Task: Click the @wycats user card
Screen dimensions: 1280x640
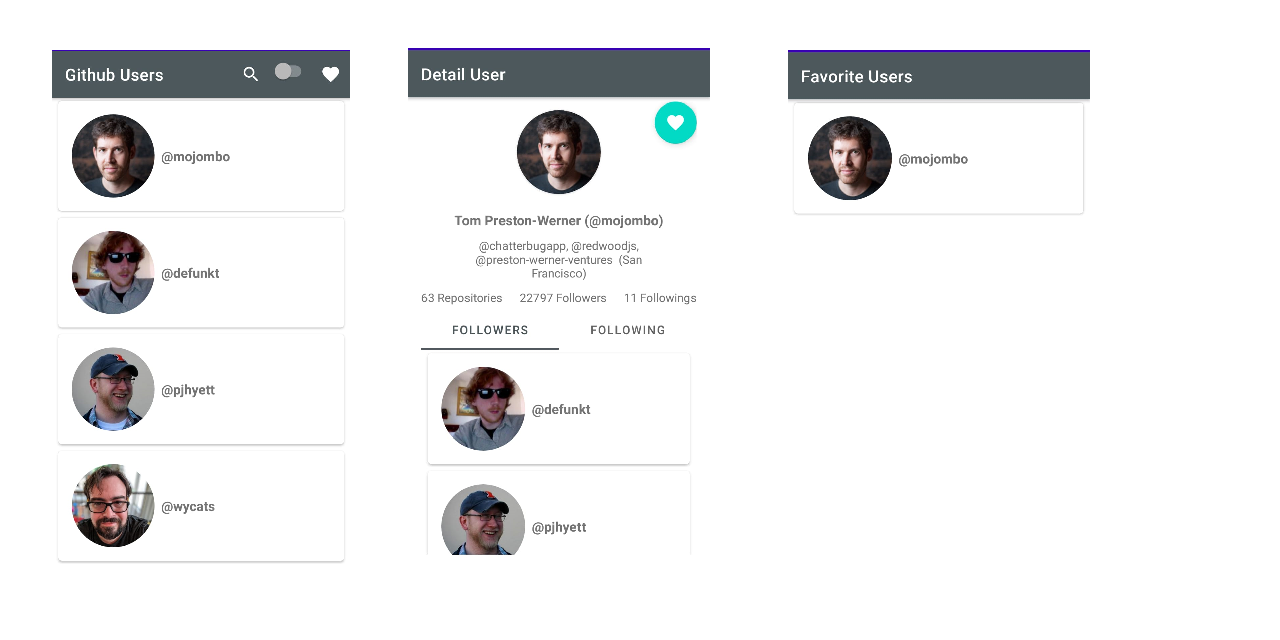Action: [200, 506]
